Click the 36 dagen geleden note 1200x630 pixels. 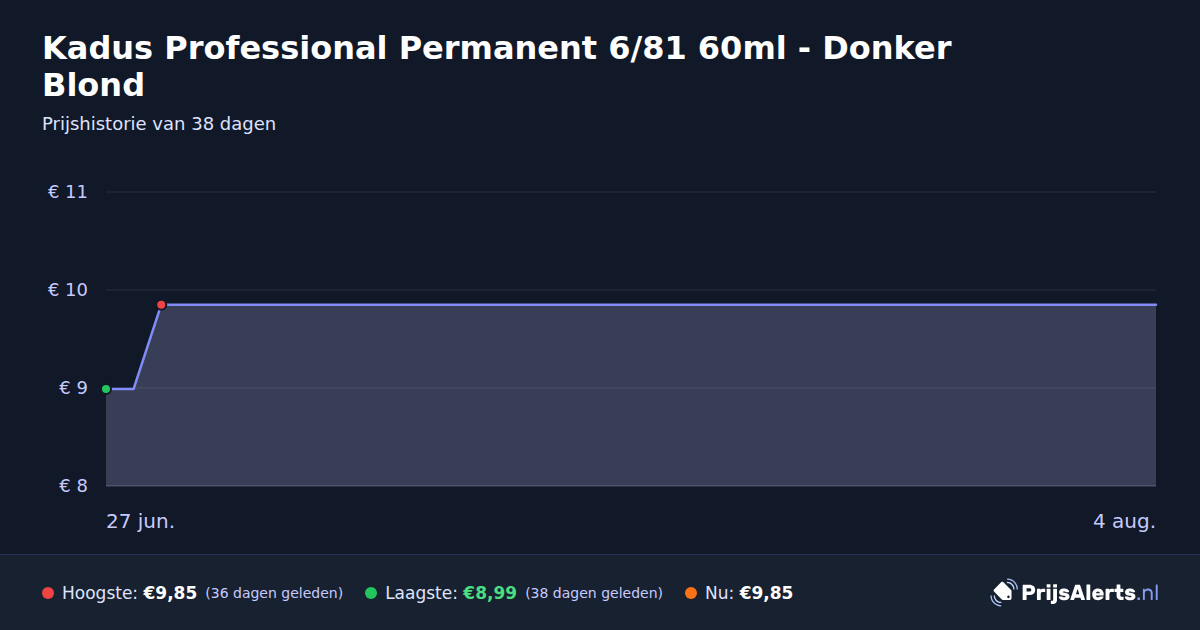coord(274,593)
